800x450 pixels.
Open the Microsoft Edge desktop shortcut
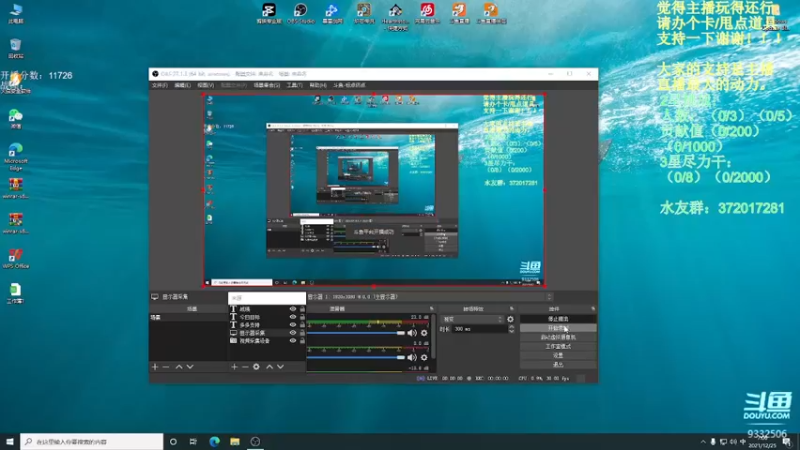pos(16,156)
